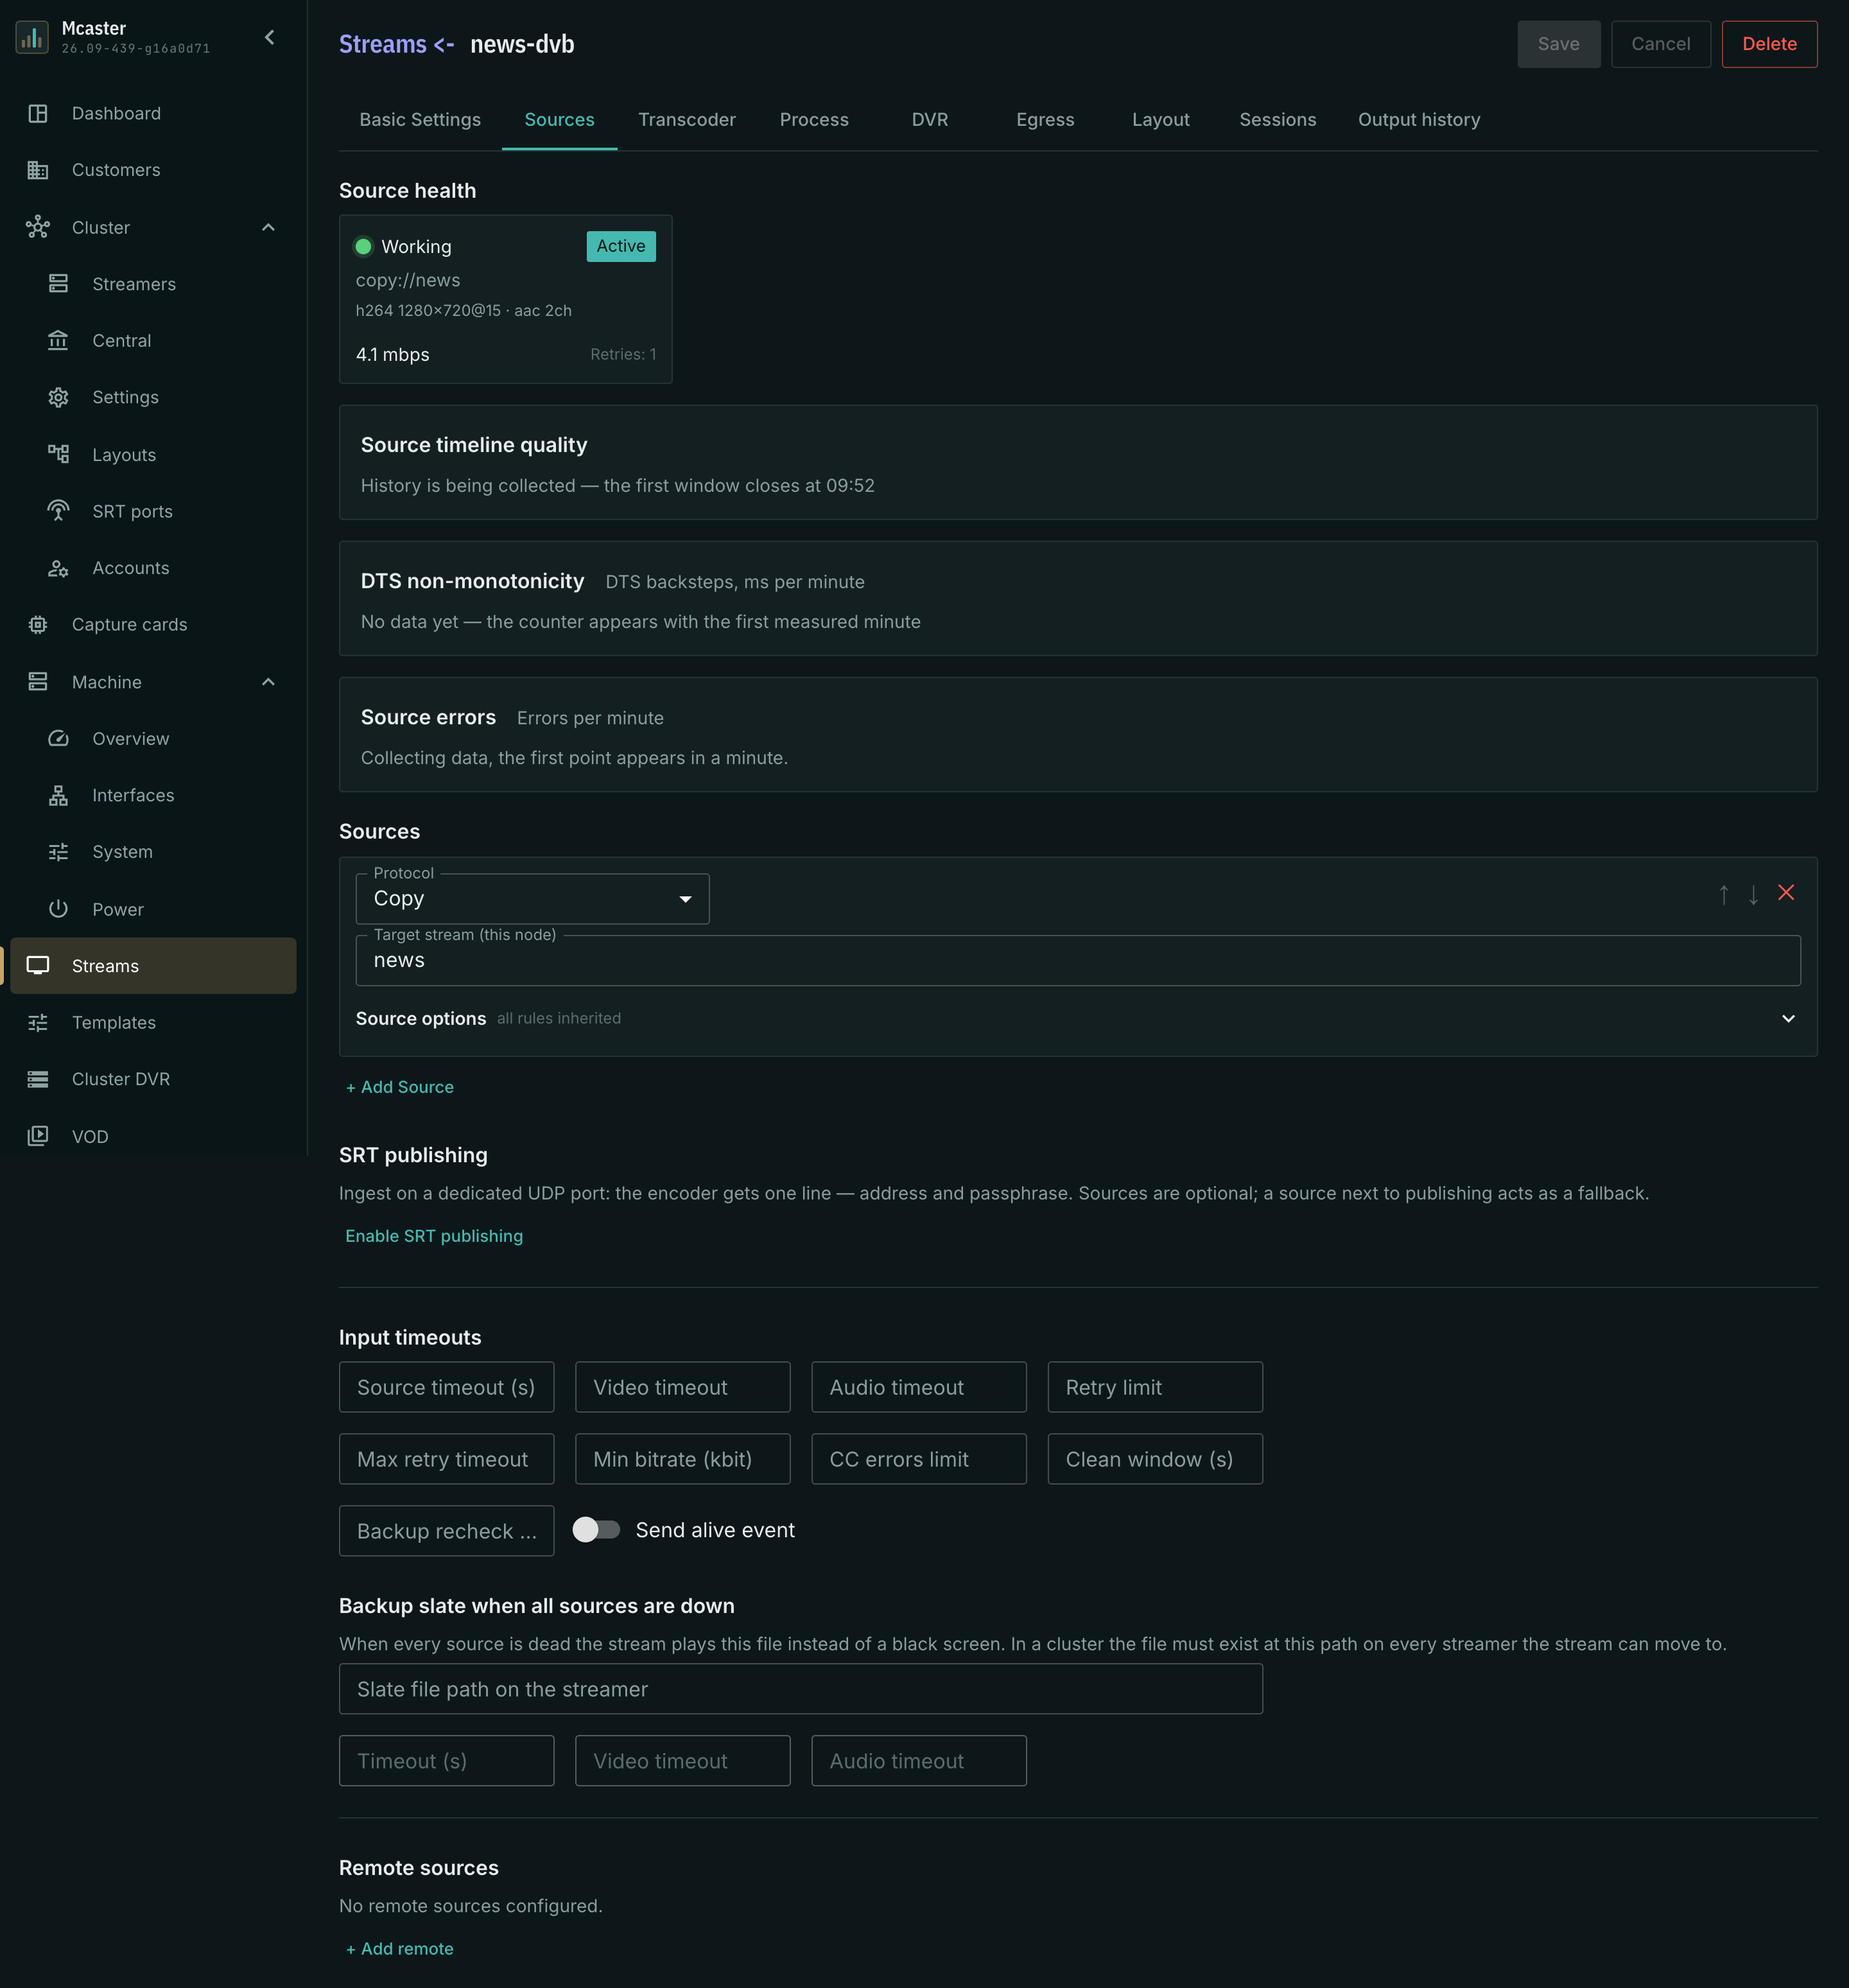Go to the Process tab
Screen dimensions: 1849x1988
(x=814, y=120)
